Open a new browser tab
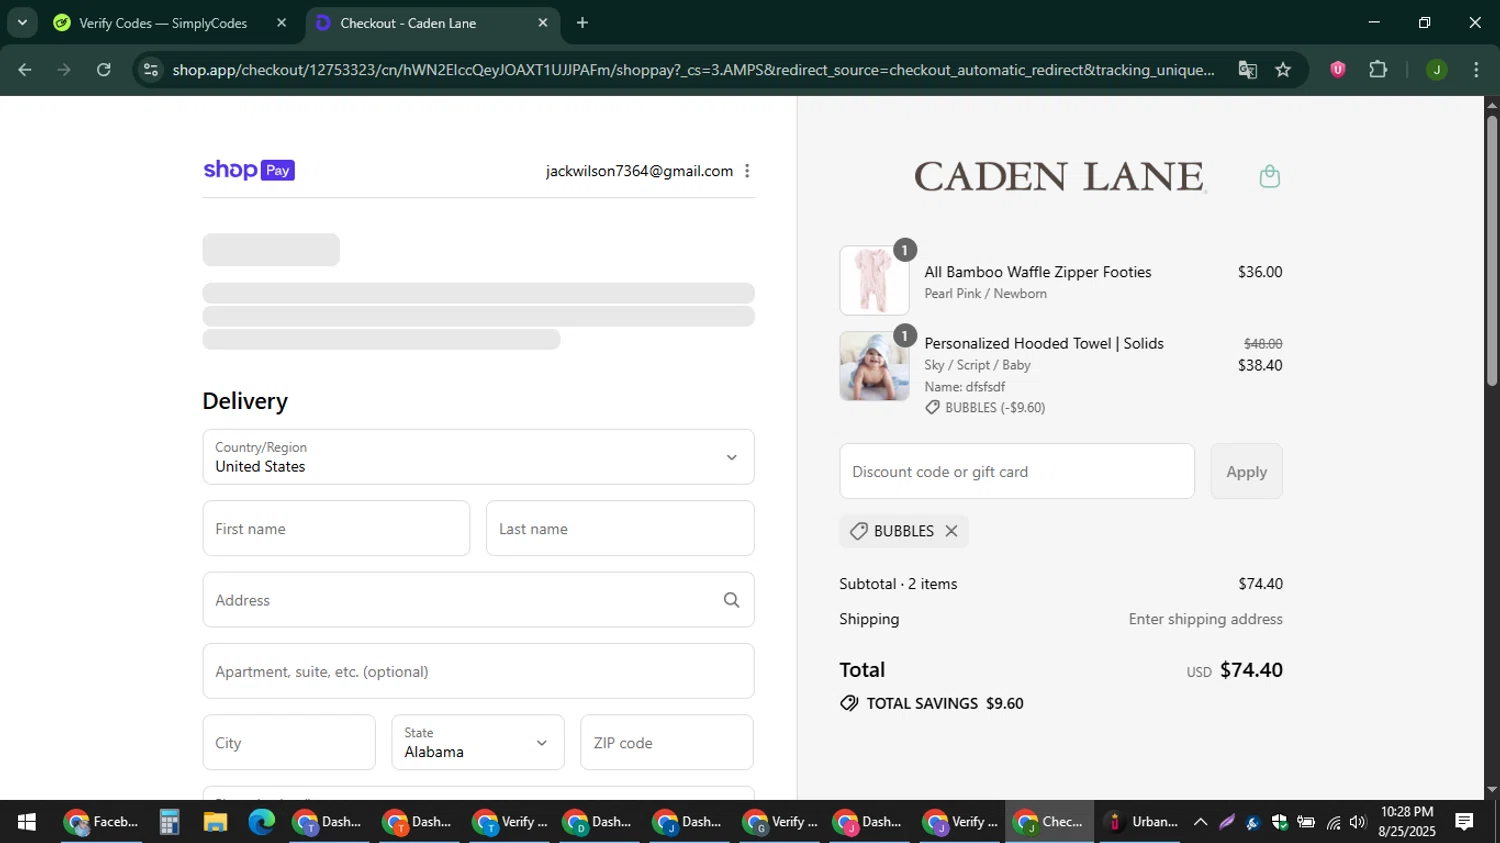 582,22
